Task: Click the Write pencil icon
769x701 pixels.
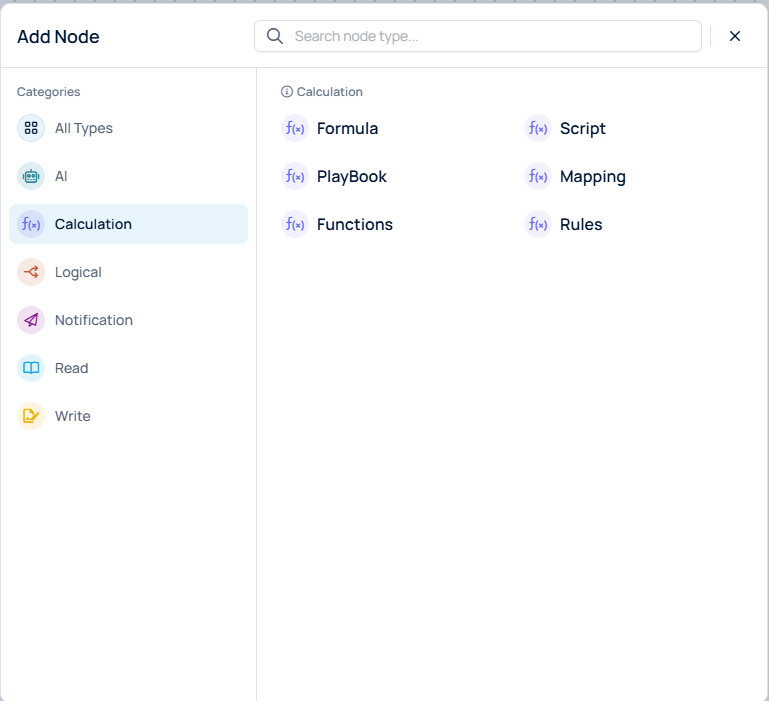Action: [31, 416]
